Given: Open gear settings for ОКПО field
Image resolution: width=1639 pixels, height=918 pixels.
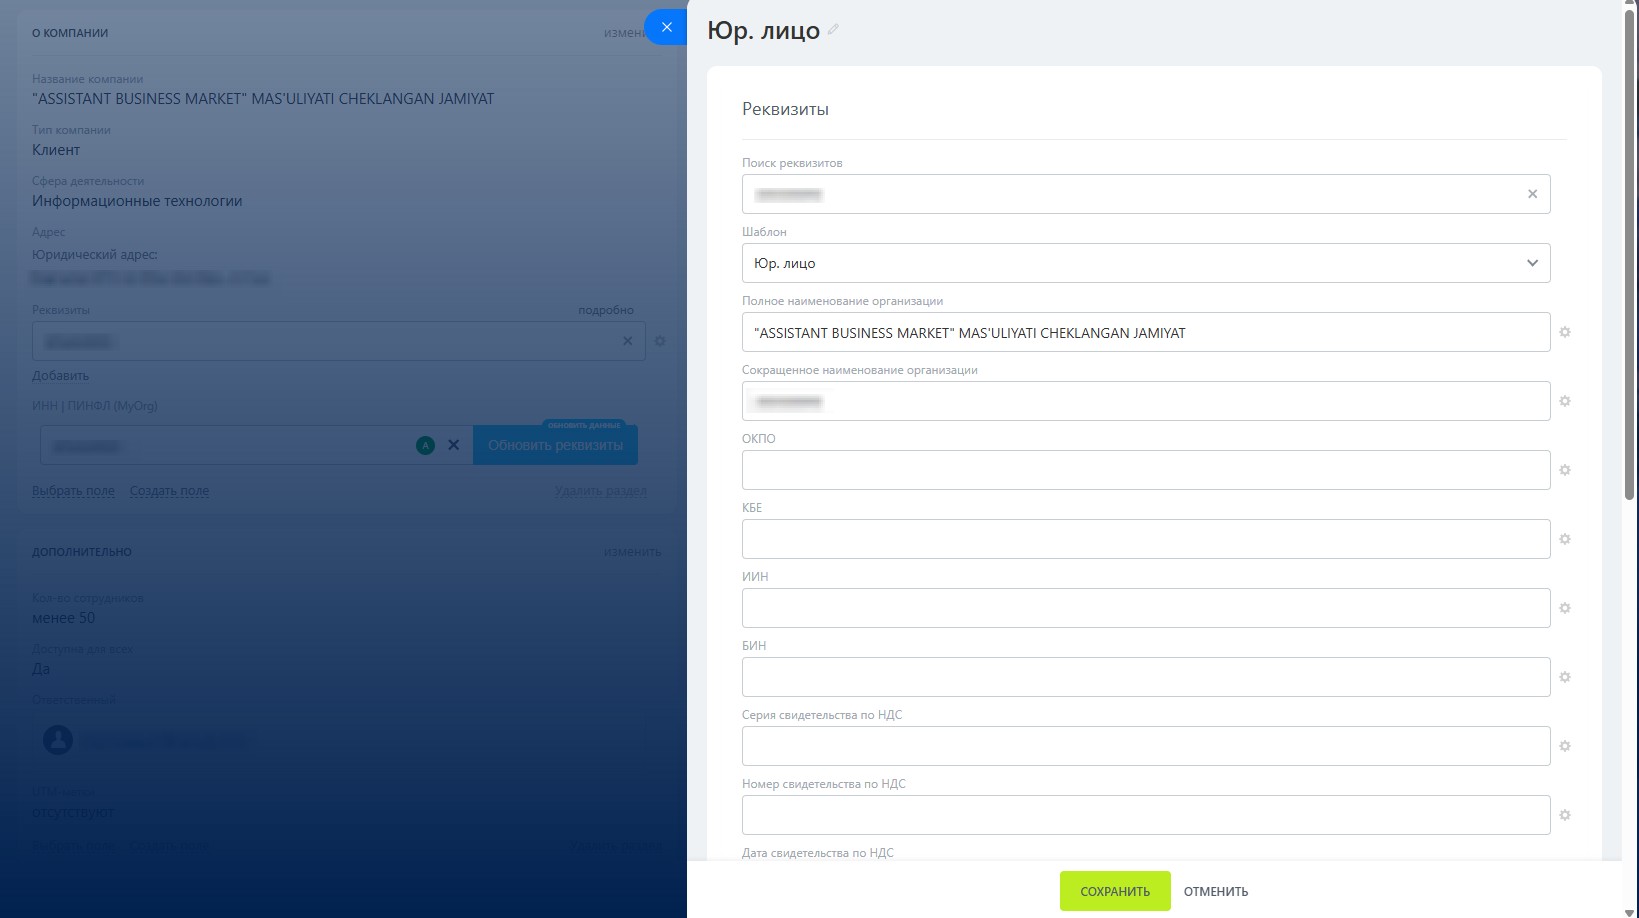Looking at the screenshot, I should pos(1565,470).
